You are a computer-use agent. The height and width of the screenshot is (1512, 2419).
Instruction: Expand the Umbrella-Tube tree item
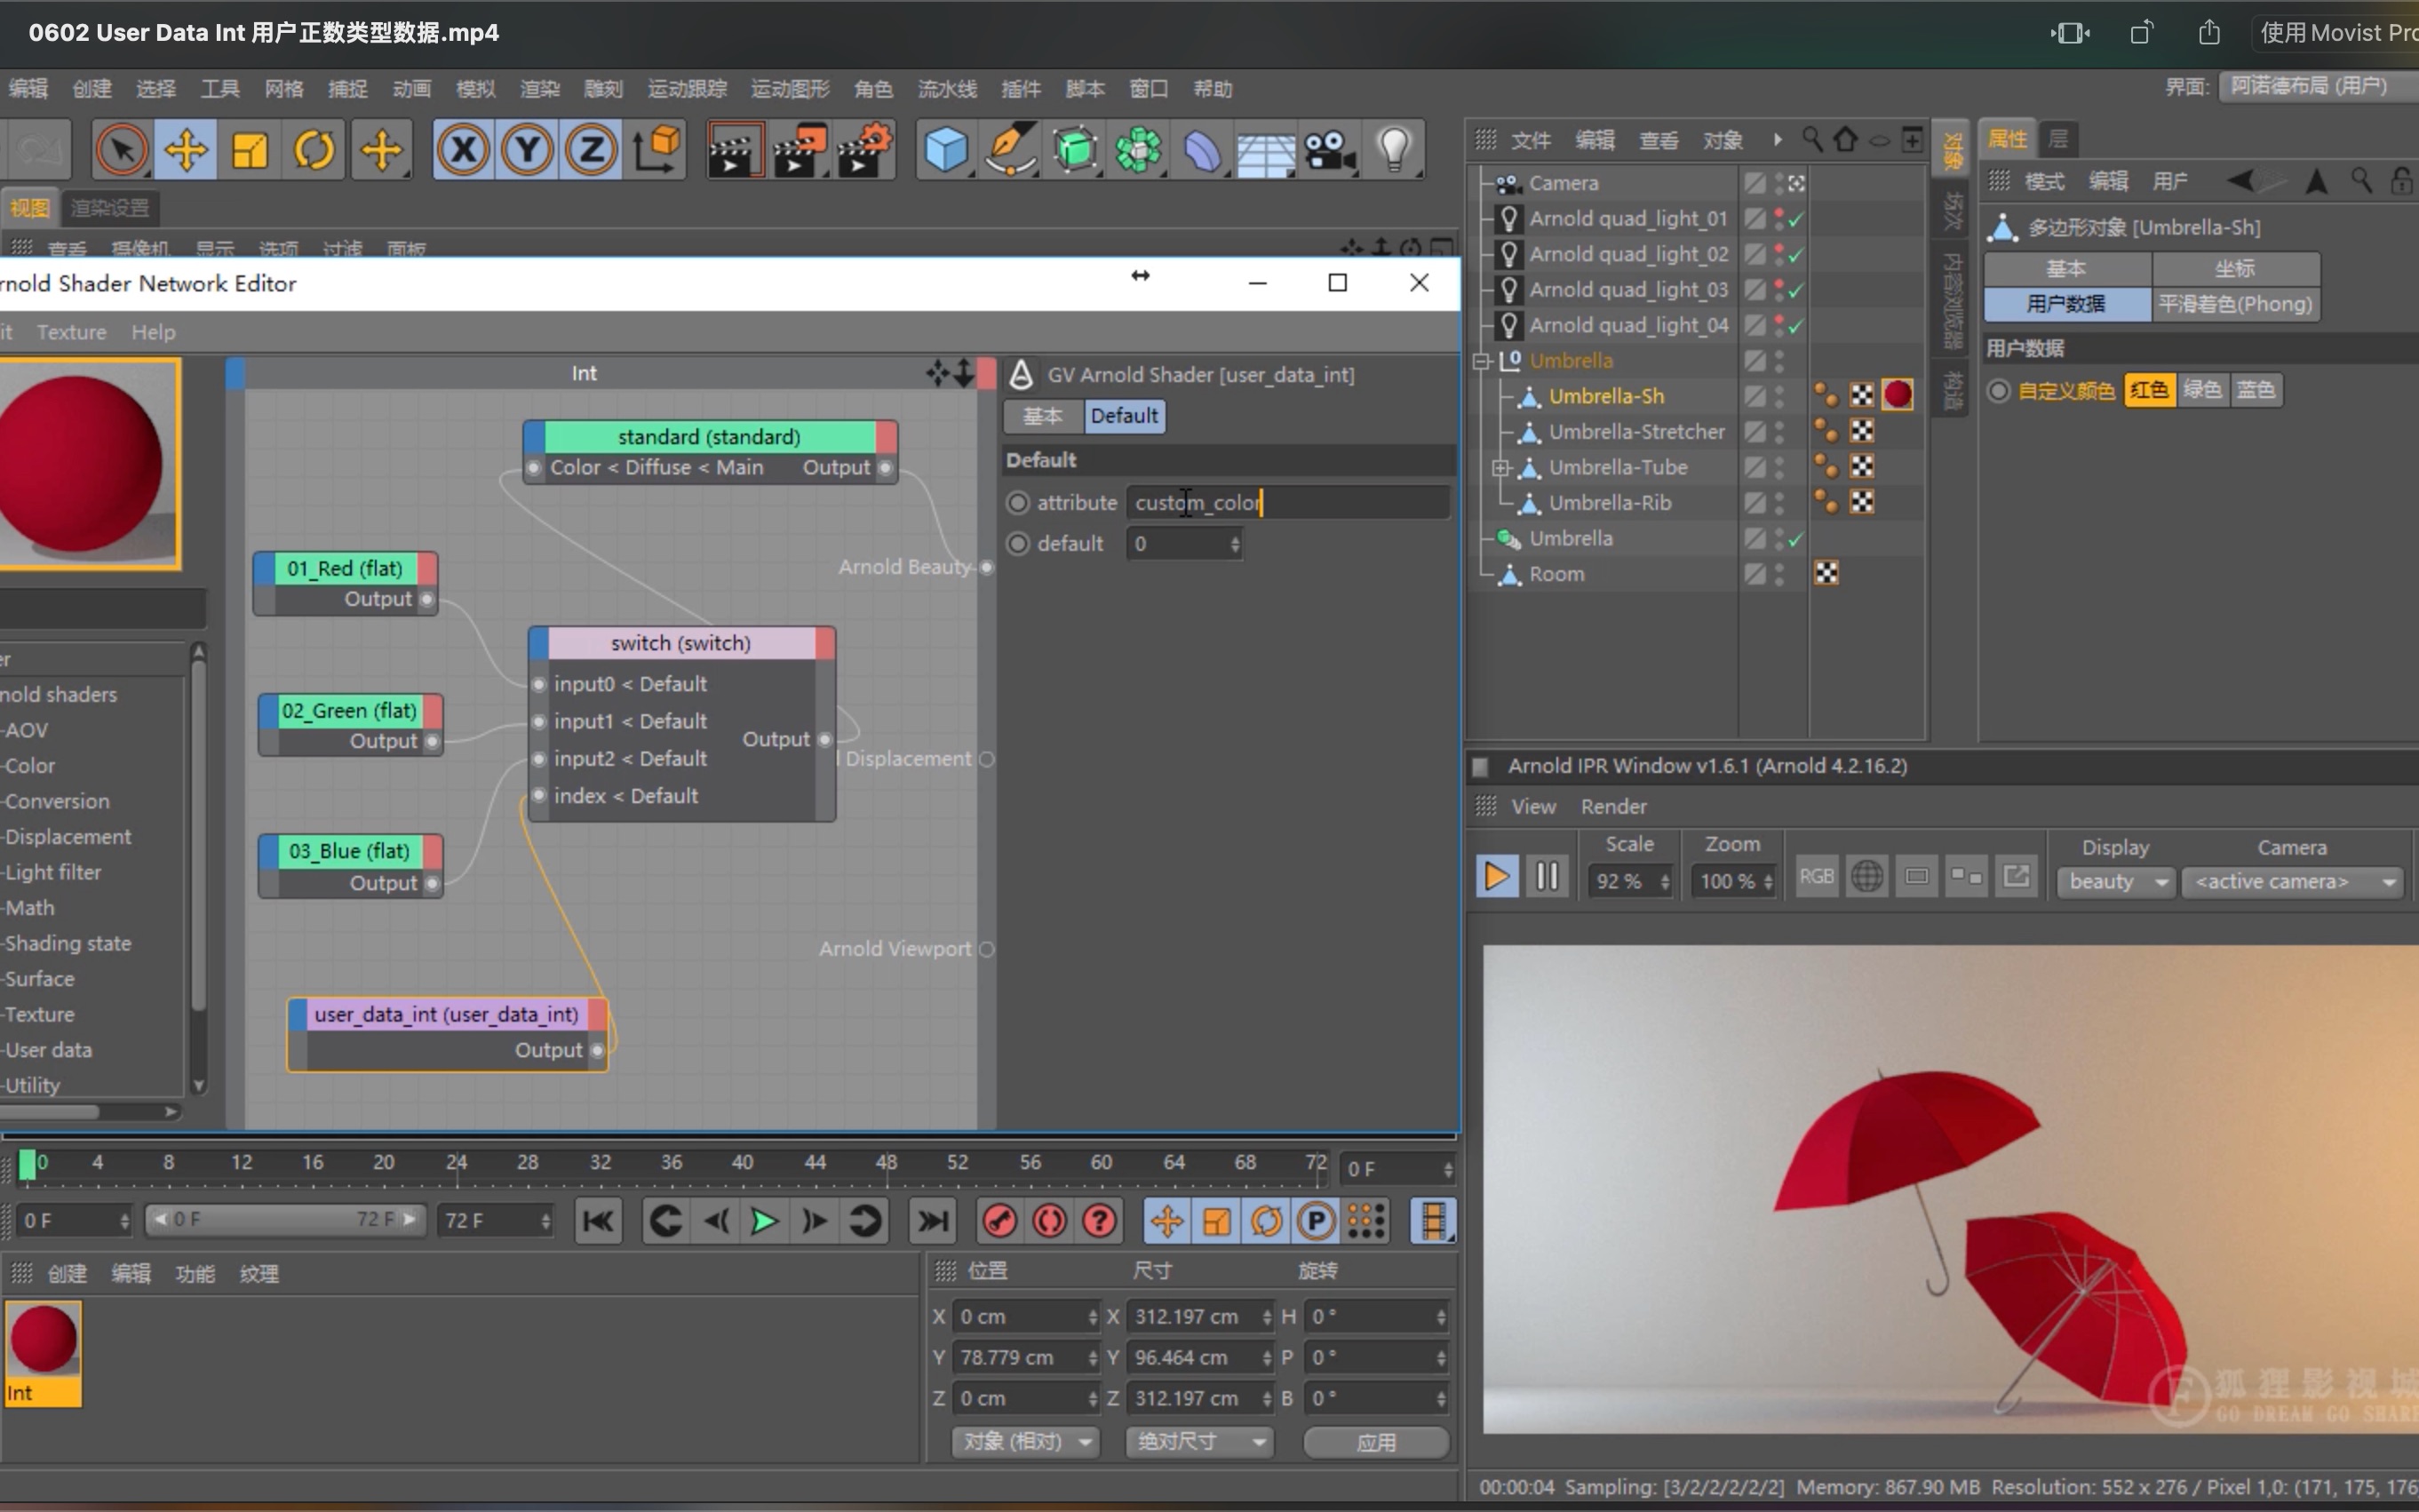point(1500,468)
